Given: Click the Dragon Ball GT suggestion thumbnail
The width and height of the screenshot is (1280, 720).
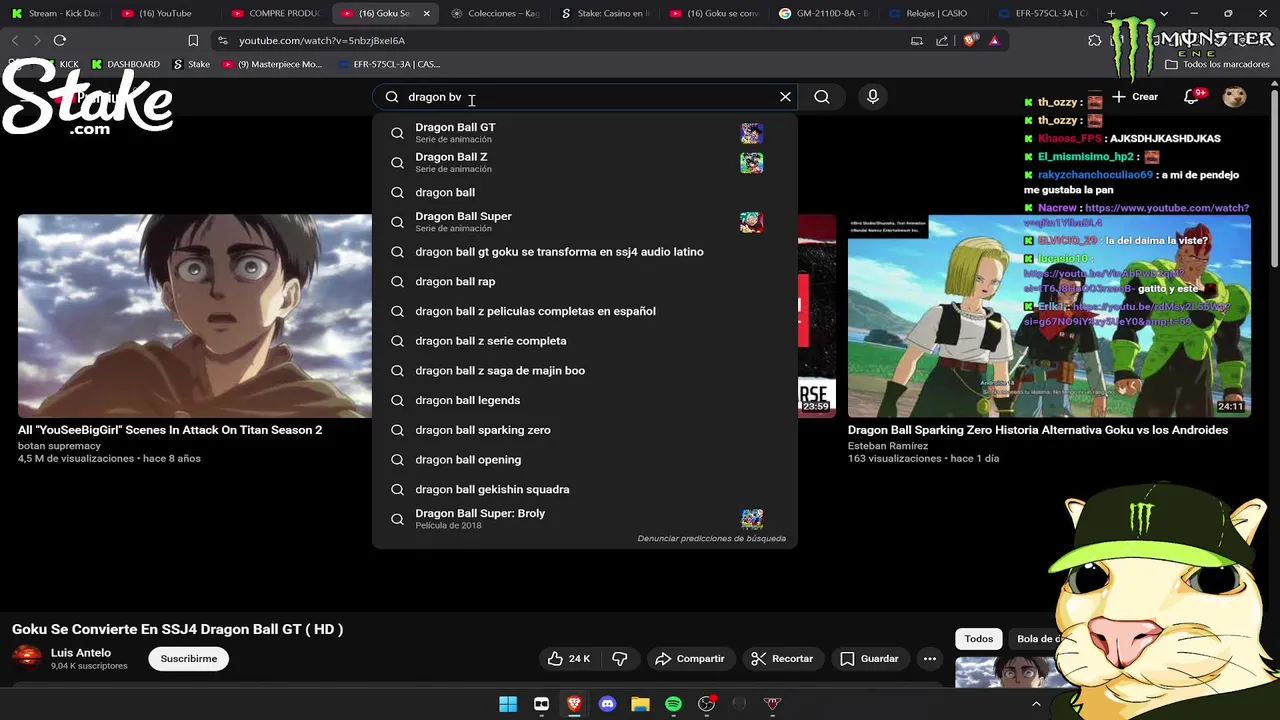Looking at the screenshot, I should (x=752, y=133).
